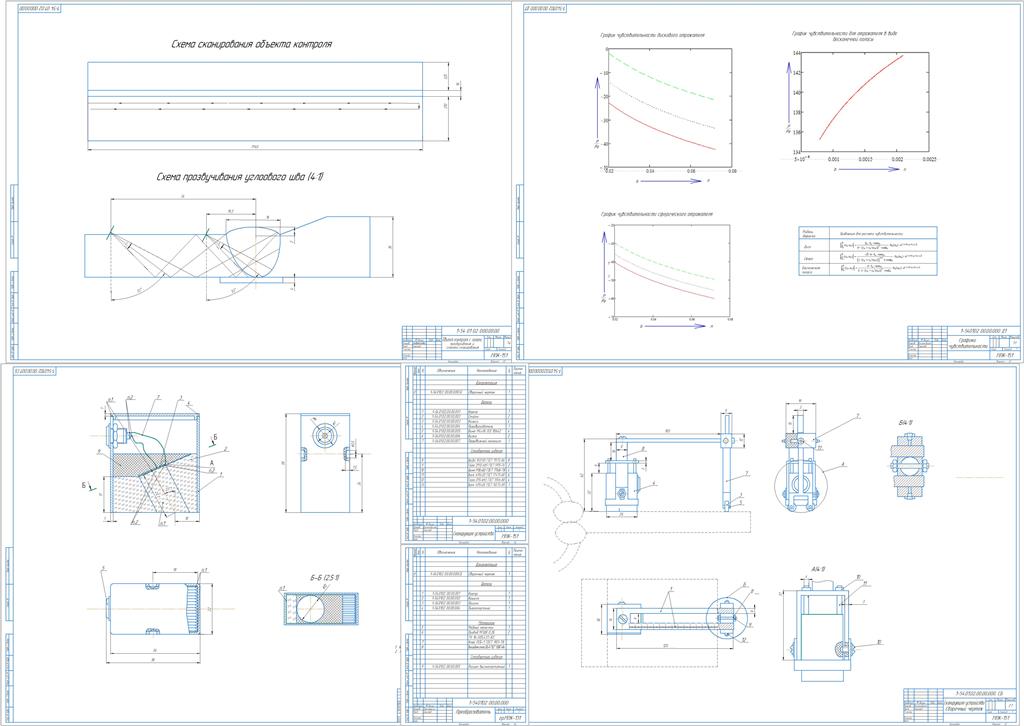This screenshot has width=1024, height=726.
Task: Click "Графики чувствительности" in the title block
Action: click(967, 343)
